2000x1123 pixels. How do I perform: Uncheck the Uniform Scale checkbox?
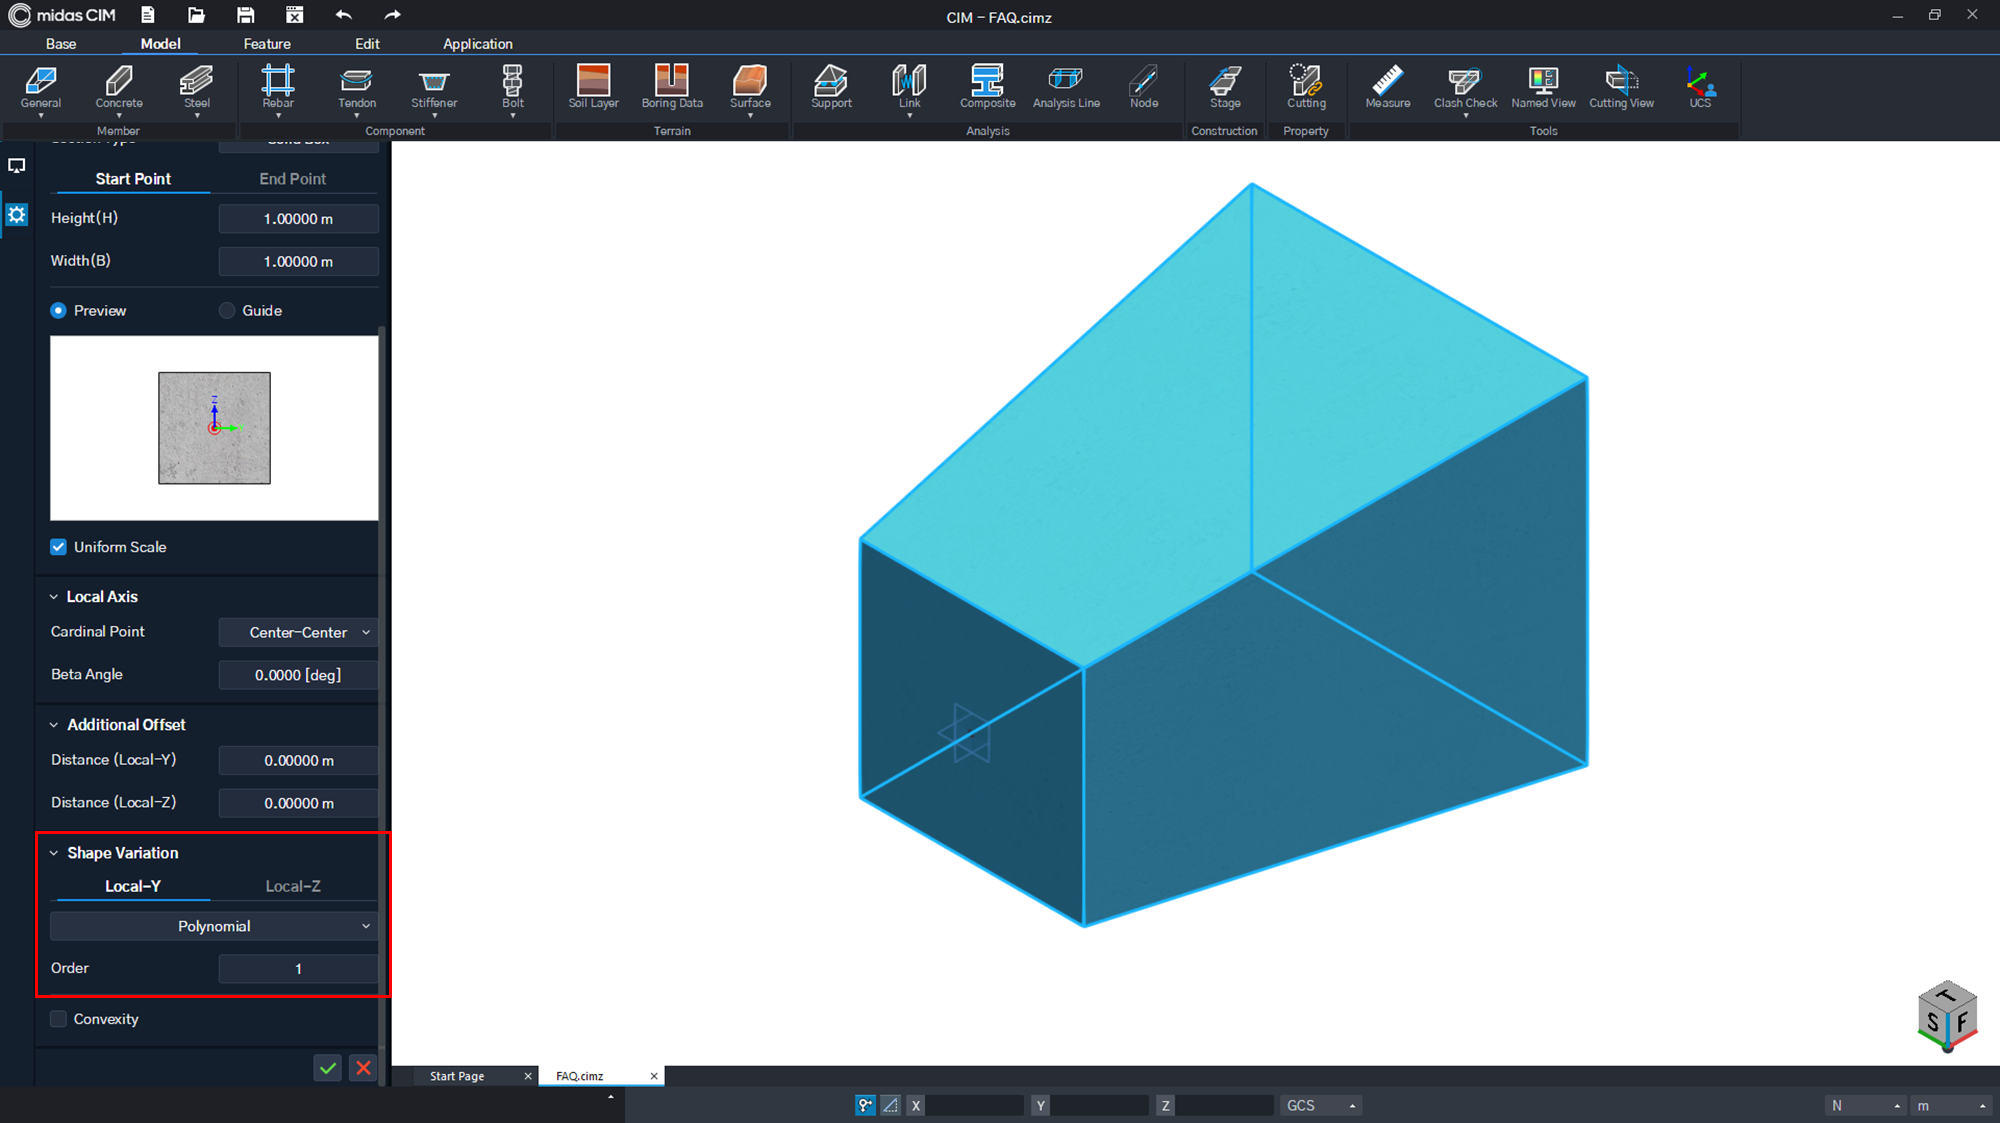59,547
